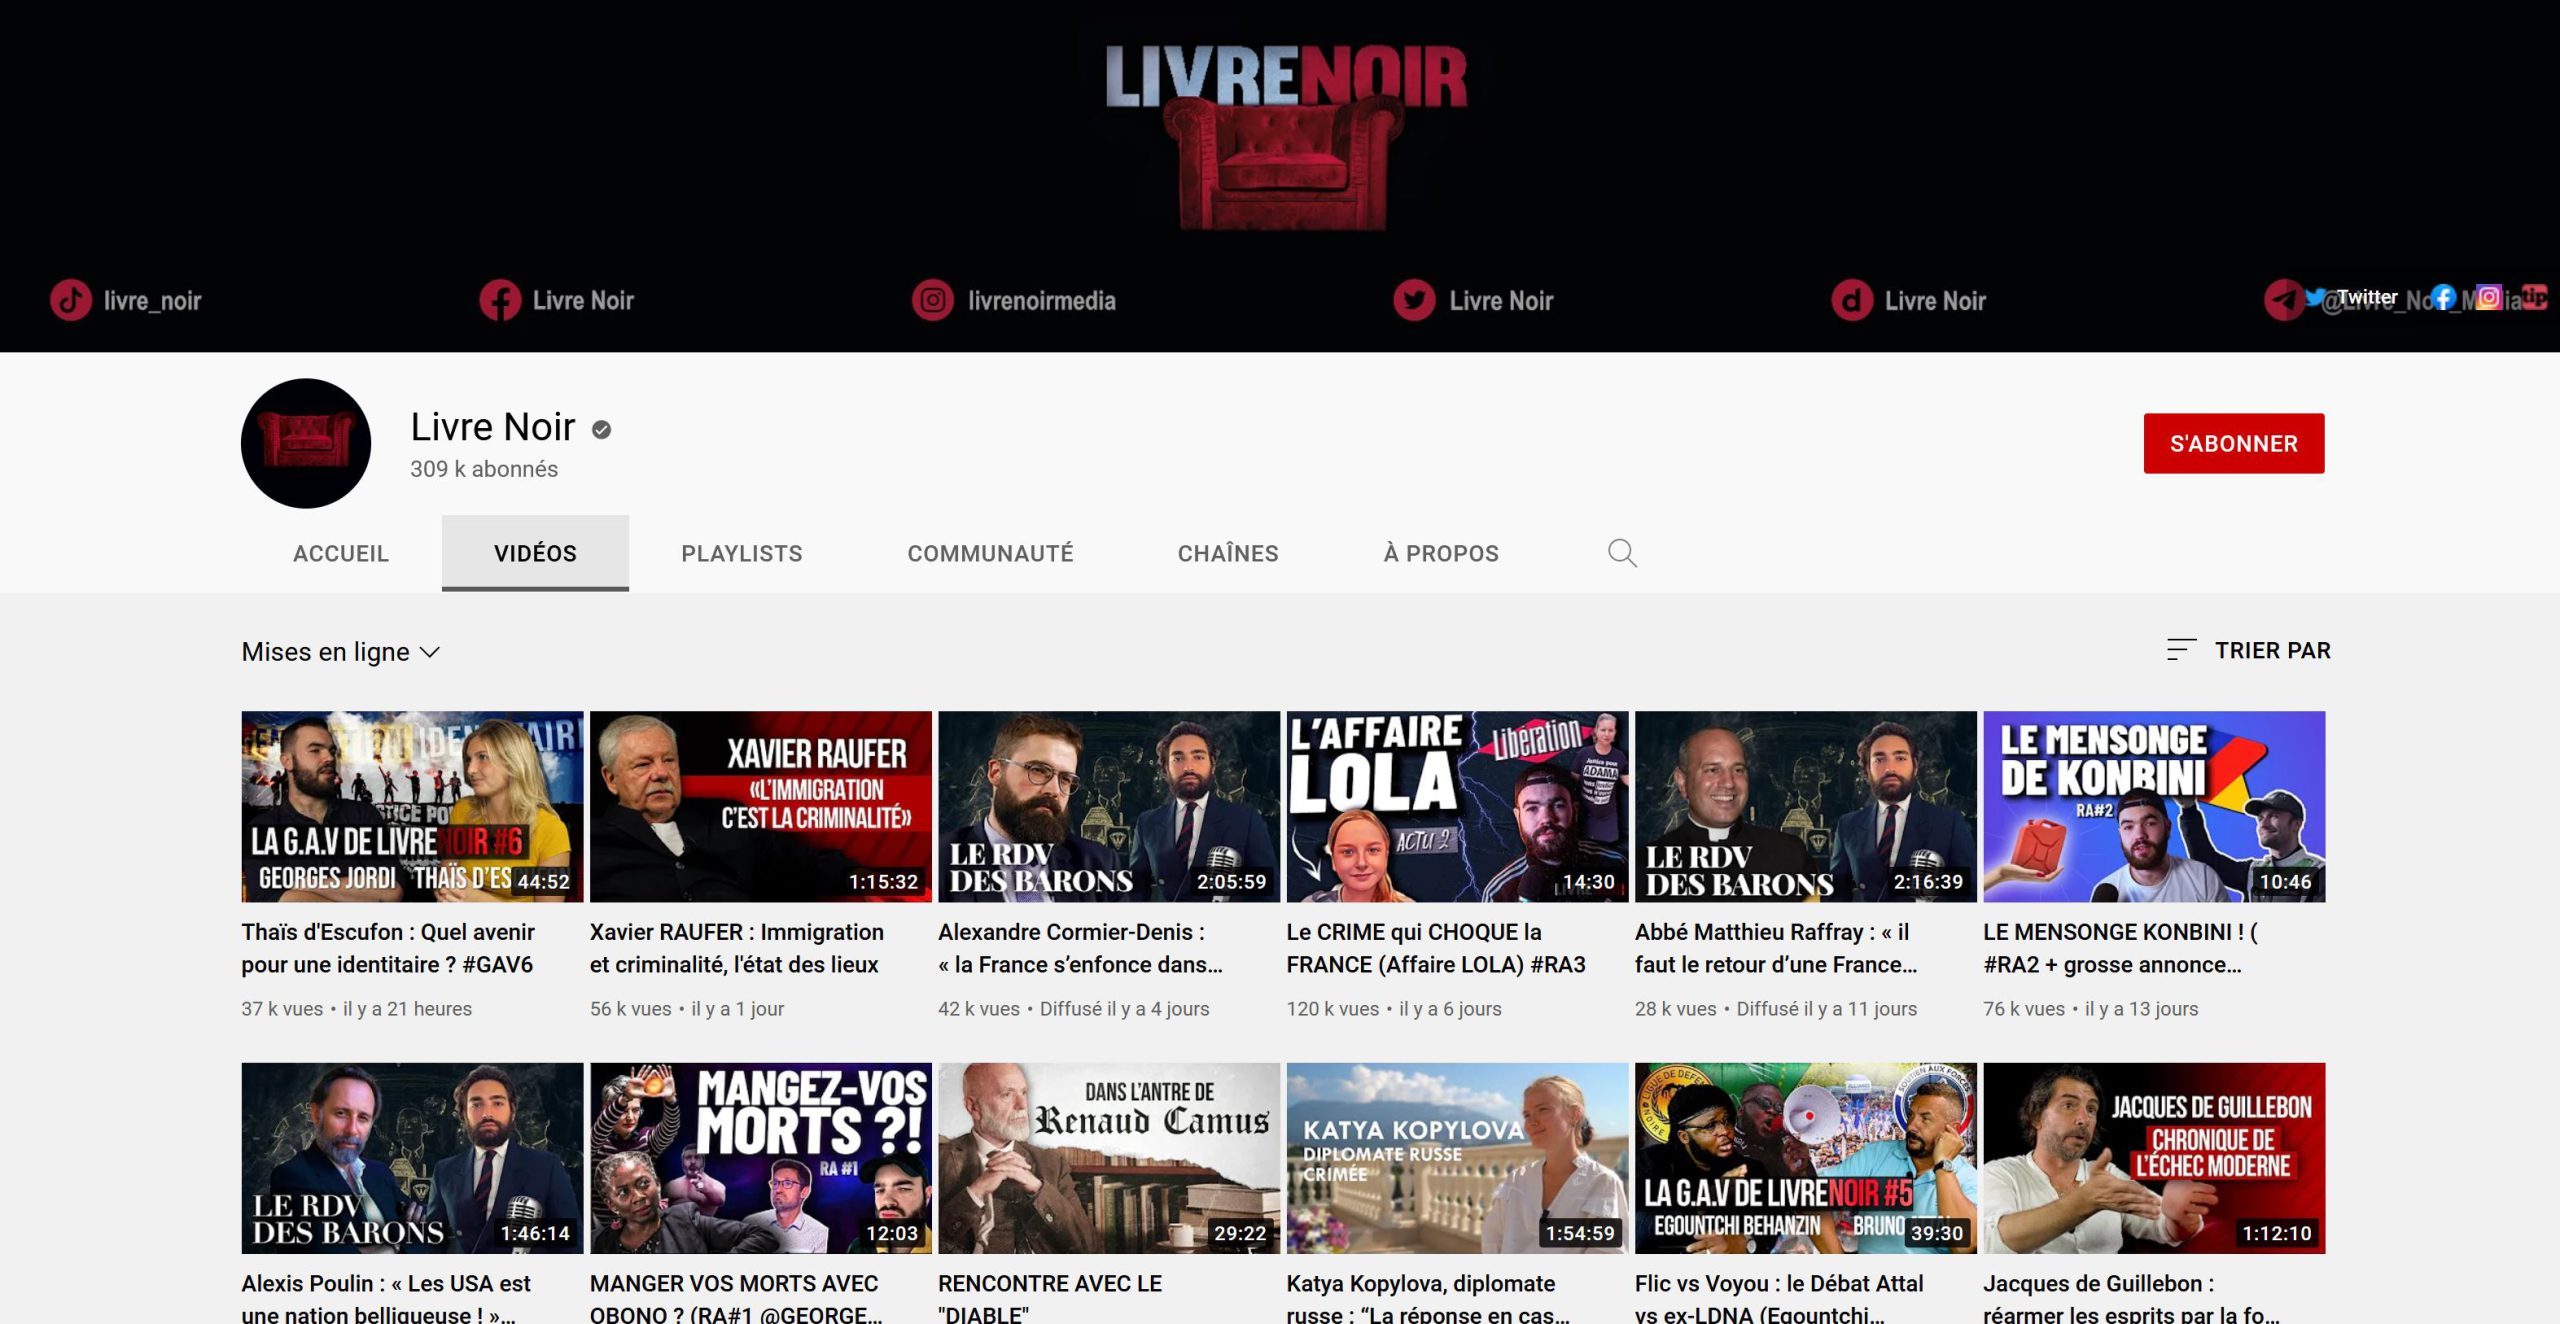2560x1324 pixels.
Task: Click the Livre Noir channel name heading
Action: click(x=493, y=427)
